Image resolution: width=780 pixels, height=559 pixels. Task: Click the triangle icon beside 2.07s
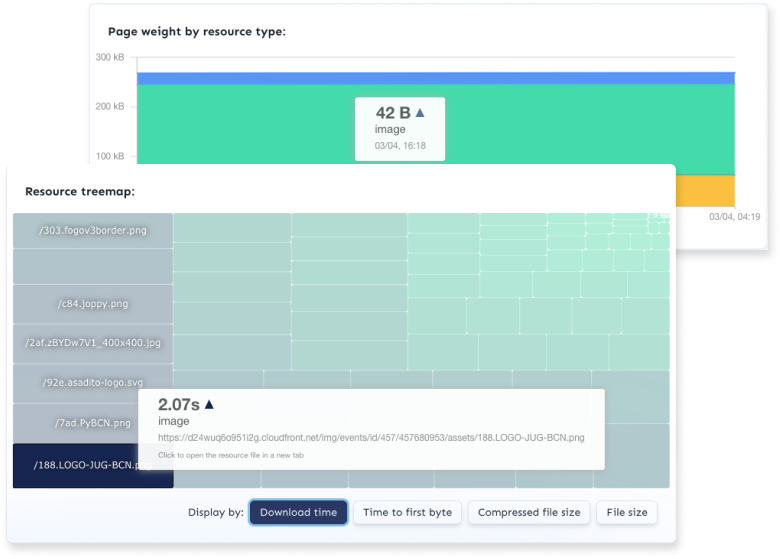coord(210,405)
